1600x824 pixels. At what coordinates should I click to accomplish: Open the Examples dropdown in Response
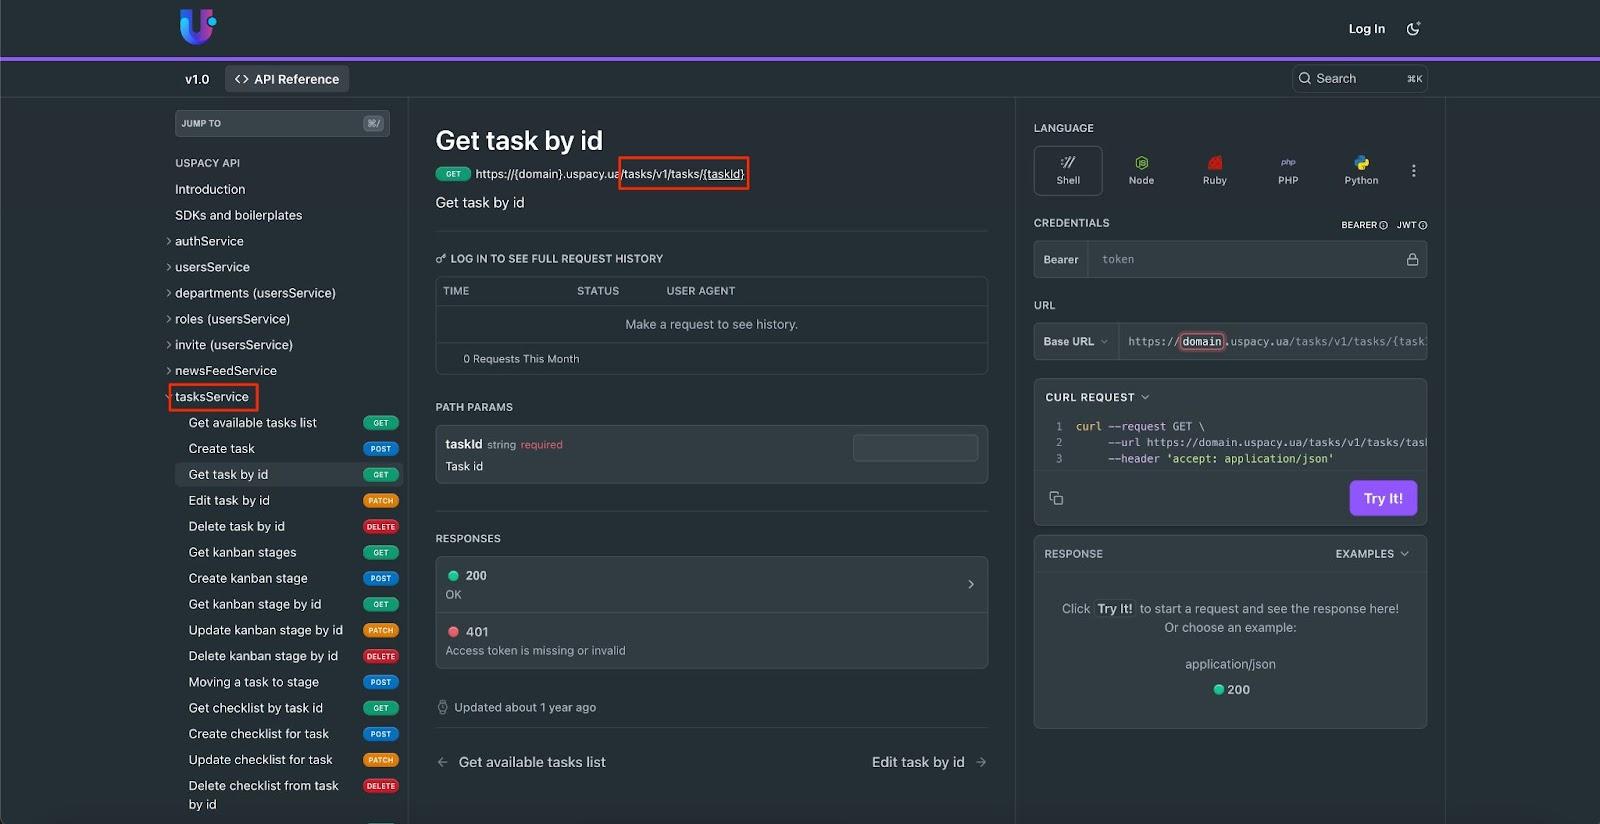(x=1371, y=554)
